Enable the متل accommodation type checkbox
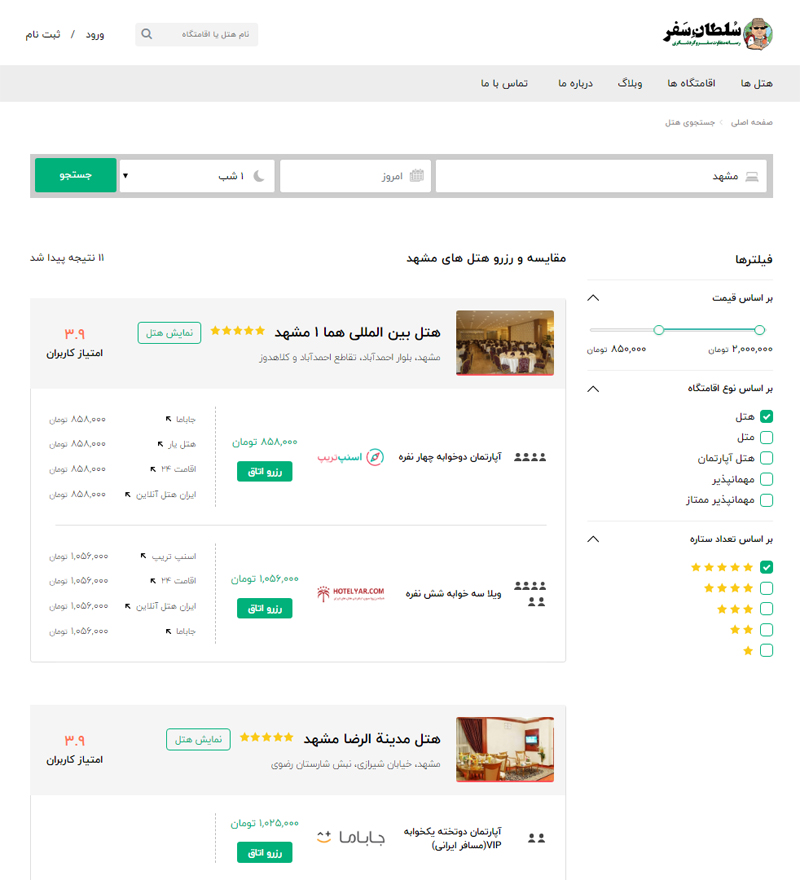This screenshot has height=880, width=800. click(765, 438)
